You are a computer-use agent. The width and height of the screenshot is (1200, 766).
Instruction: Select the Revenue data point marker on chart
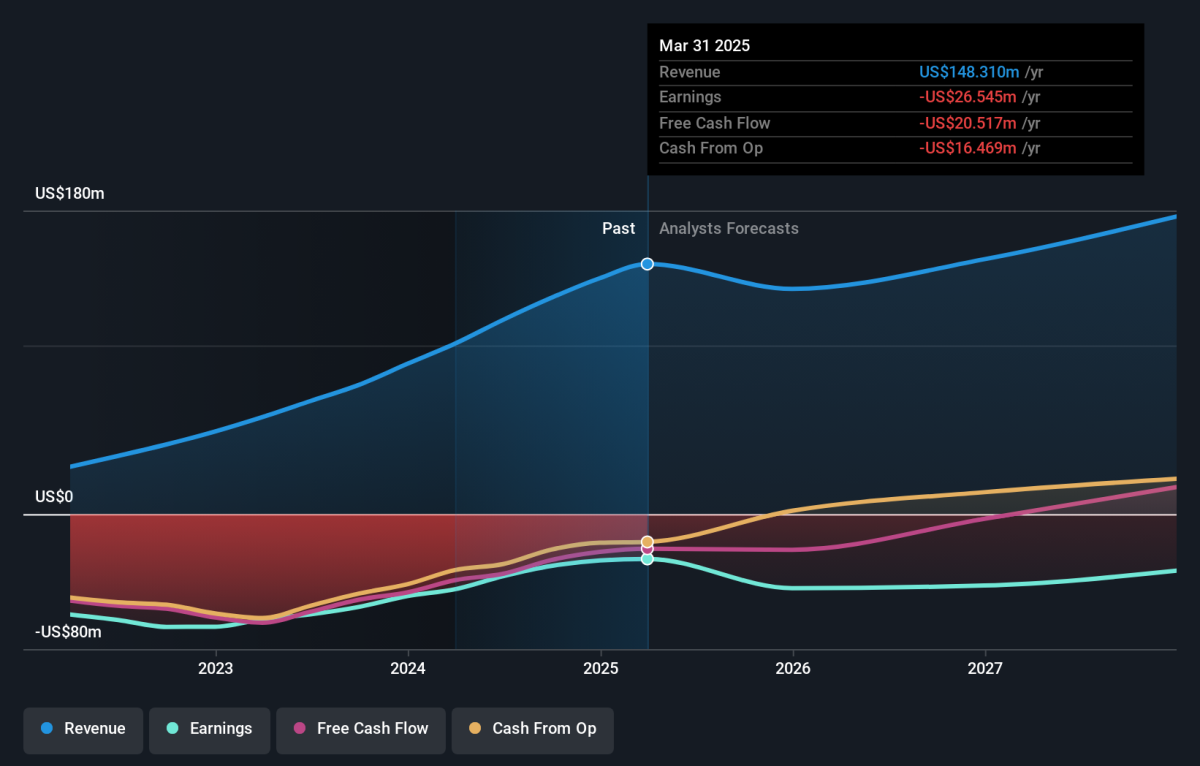(647, 264)
